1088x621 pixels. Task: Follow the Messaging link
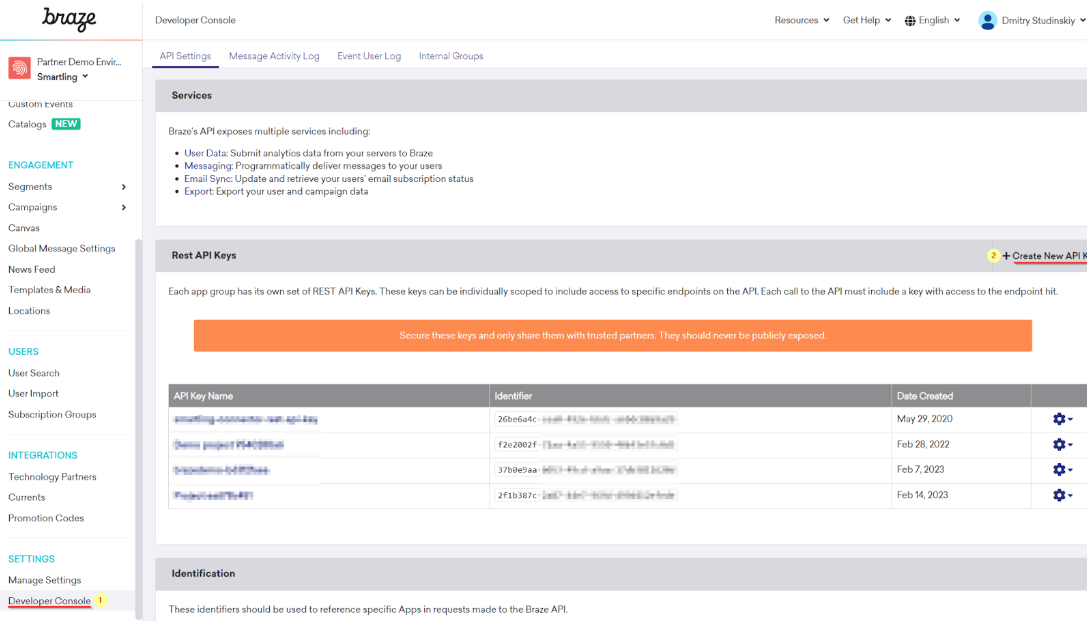[208, 166]
